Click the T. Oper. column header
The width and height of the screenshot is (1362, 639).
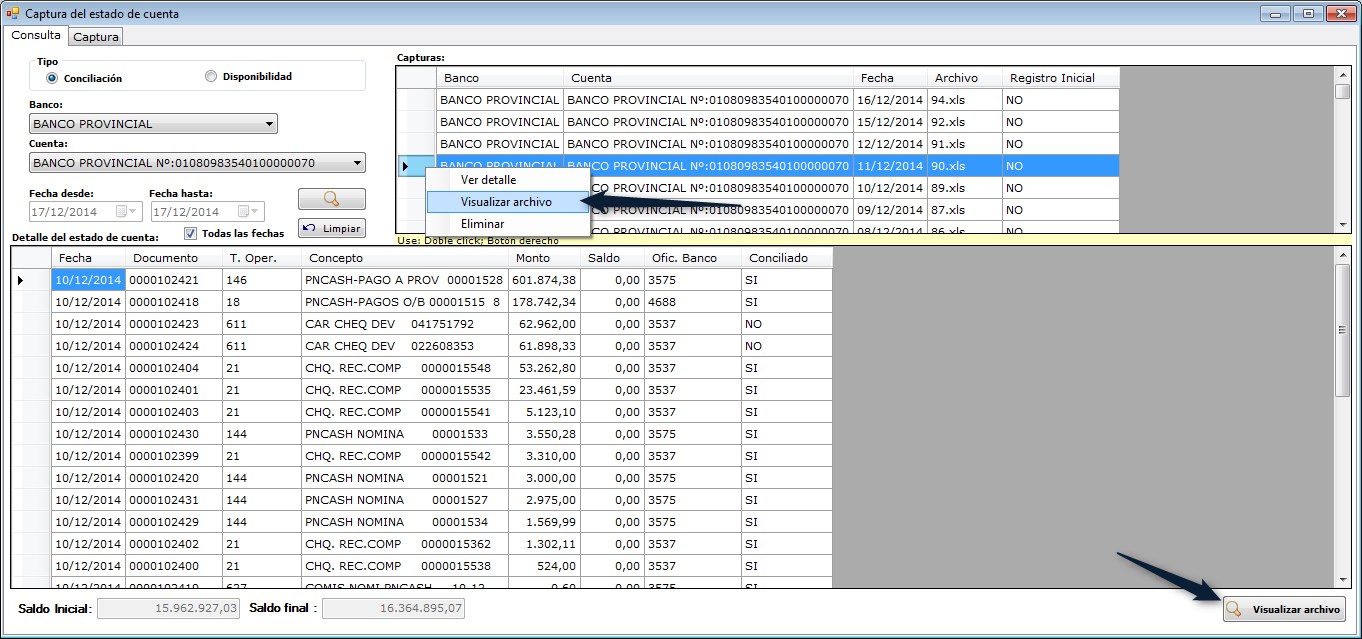click(263, 258)
